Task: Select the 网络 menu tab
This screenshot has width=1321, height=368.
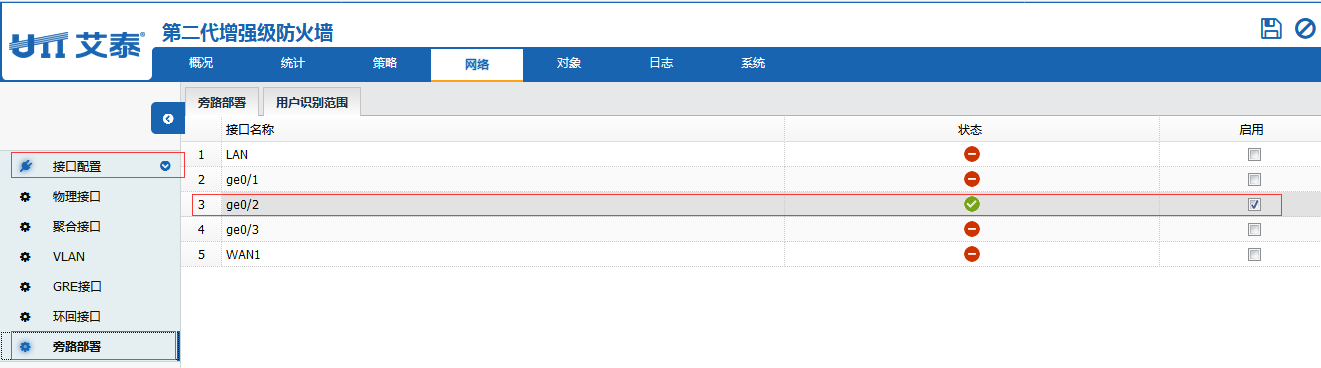Action: tap(477, 64)
